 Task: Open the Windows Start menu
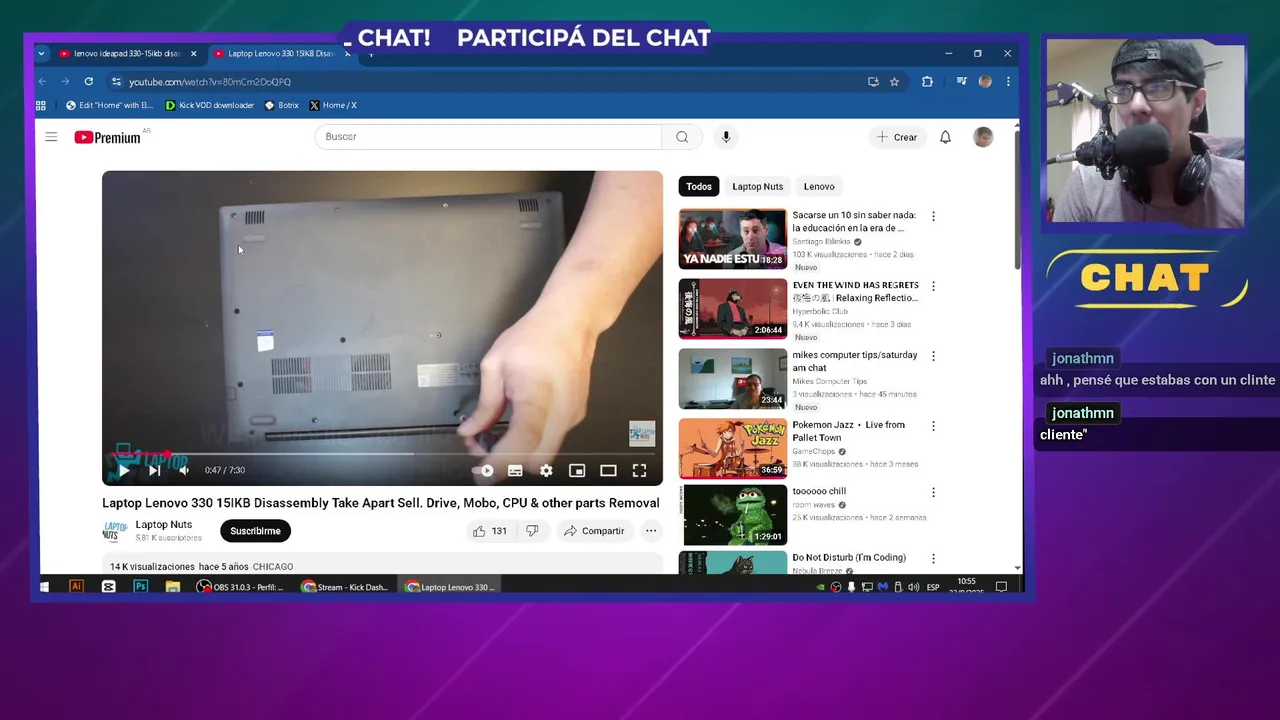click(x=44, y=587)
